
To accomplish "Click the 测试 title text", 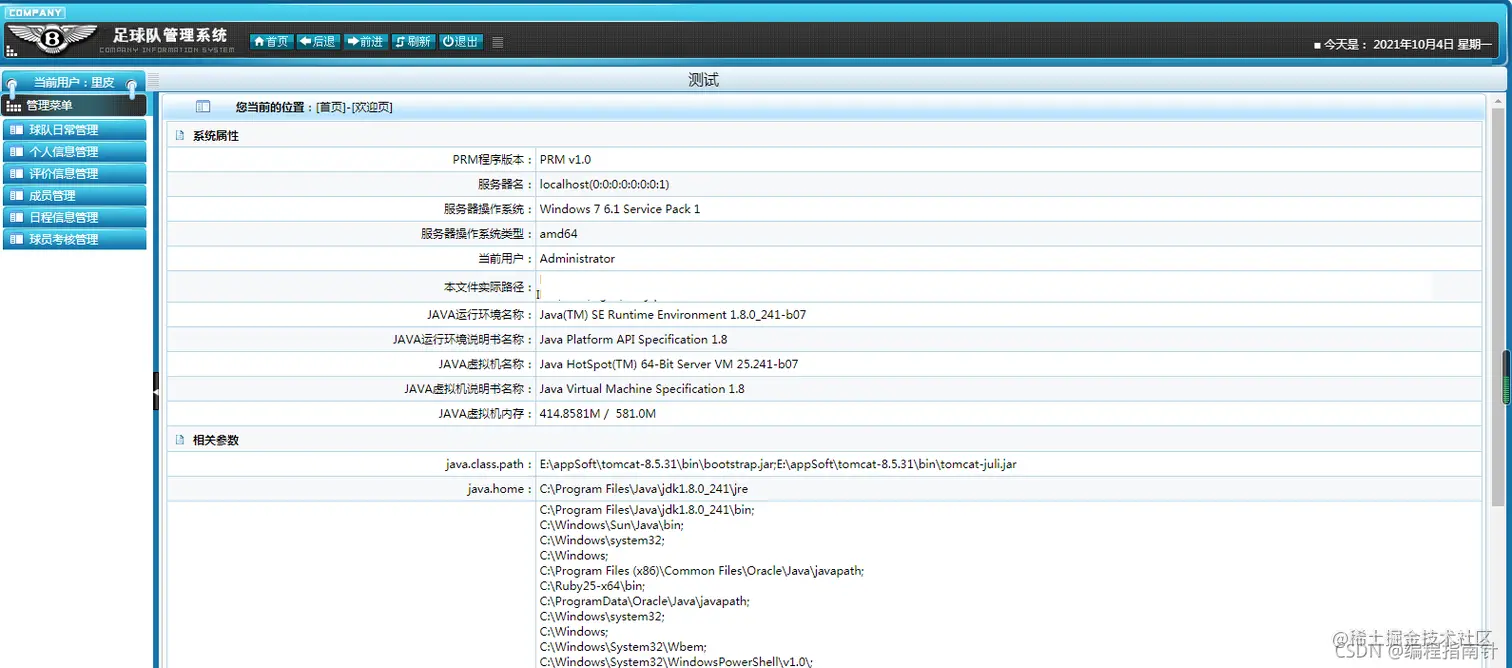I will click(703, 80).
